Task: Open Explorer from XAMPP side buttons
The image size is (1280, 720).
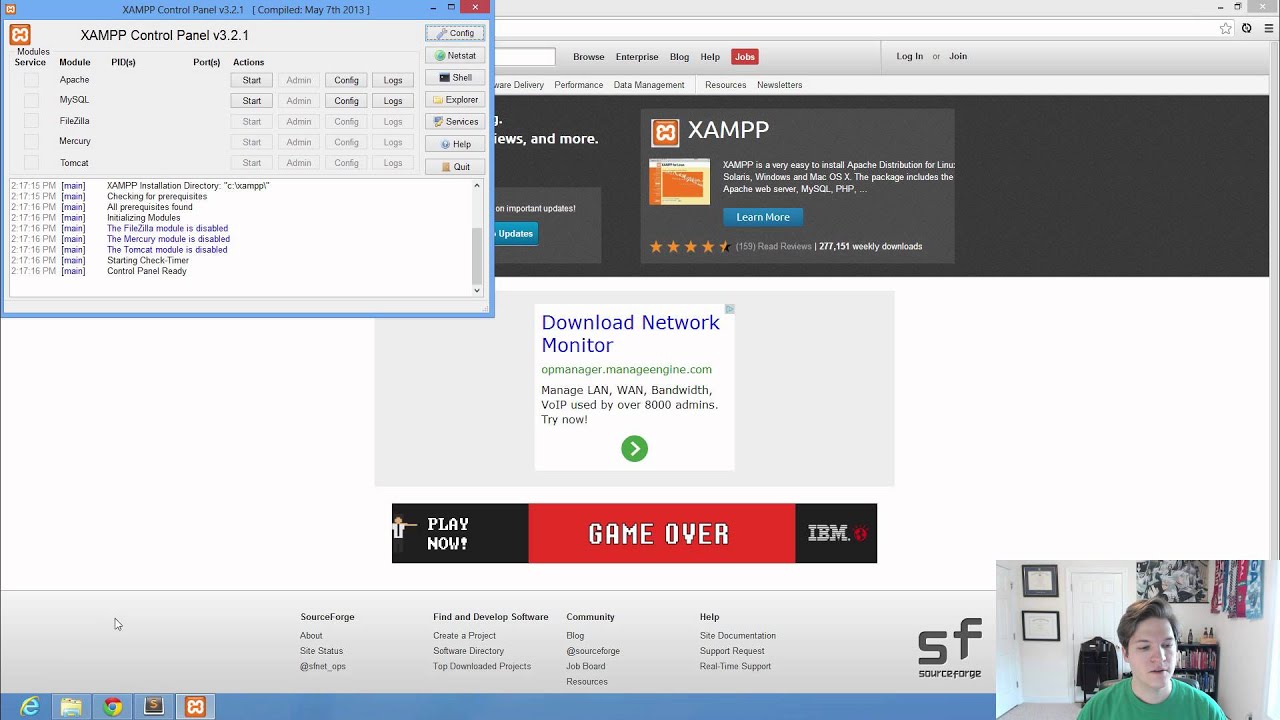Action: pyautogui.click(x=455, y=99)
